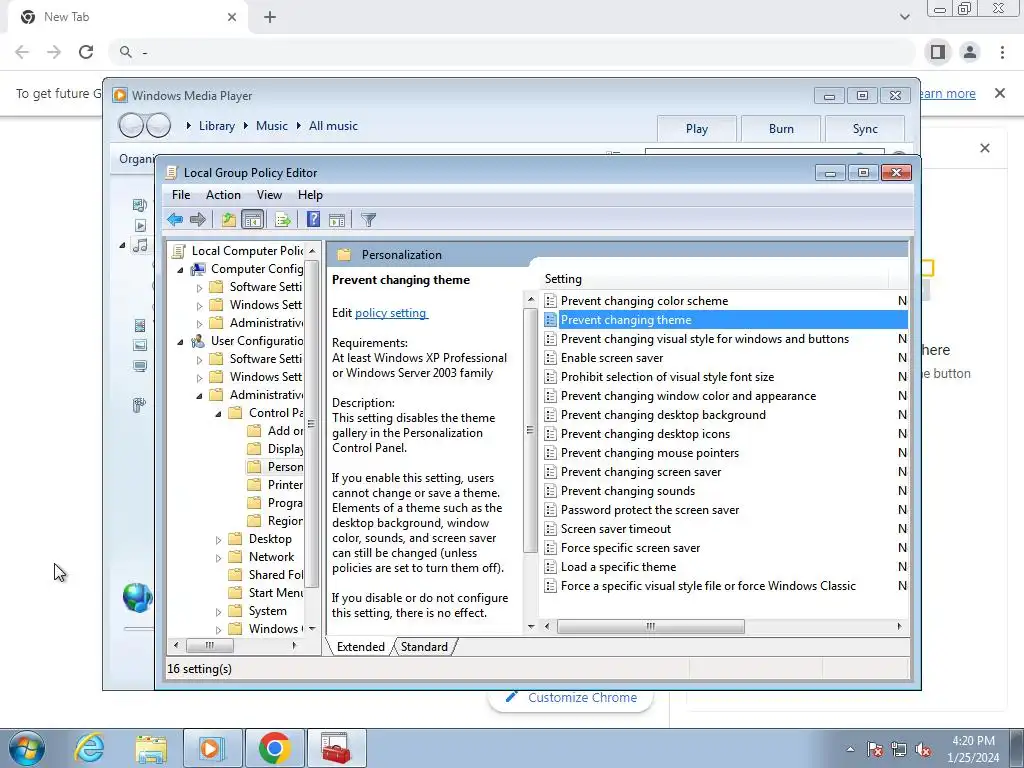1024x768 pixels.
Task: Open Windows Explorer from the taskbar
Action: tap(151, 748)
